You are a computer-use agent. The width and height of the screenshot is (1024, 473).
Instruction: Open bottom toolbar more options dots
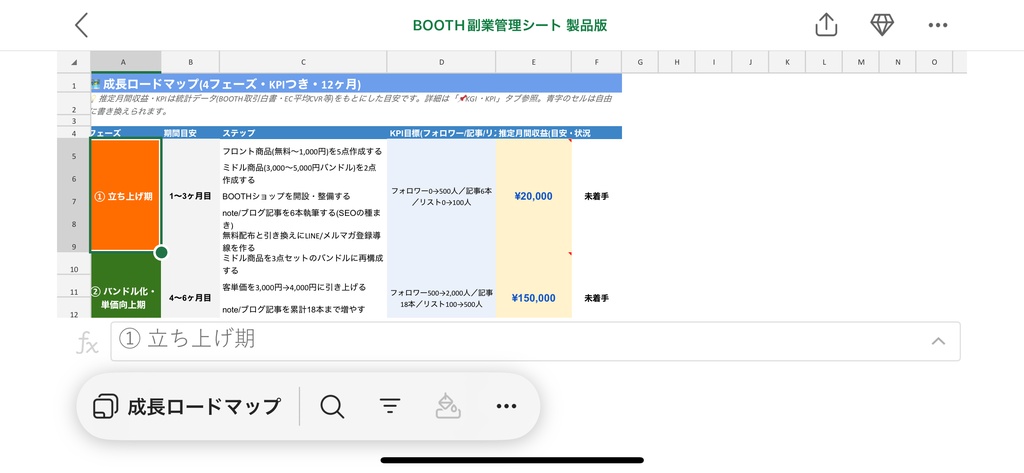(x=506, y=406)
